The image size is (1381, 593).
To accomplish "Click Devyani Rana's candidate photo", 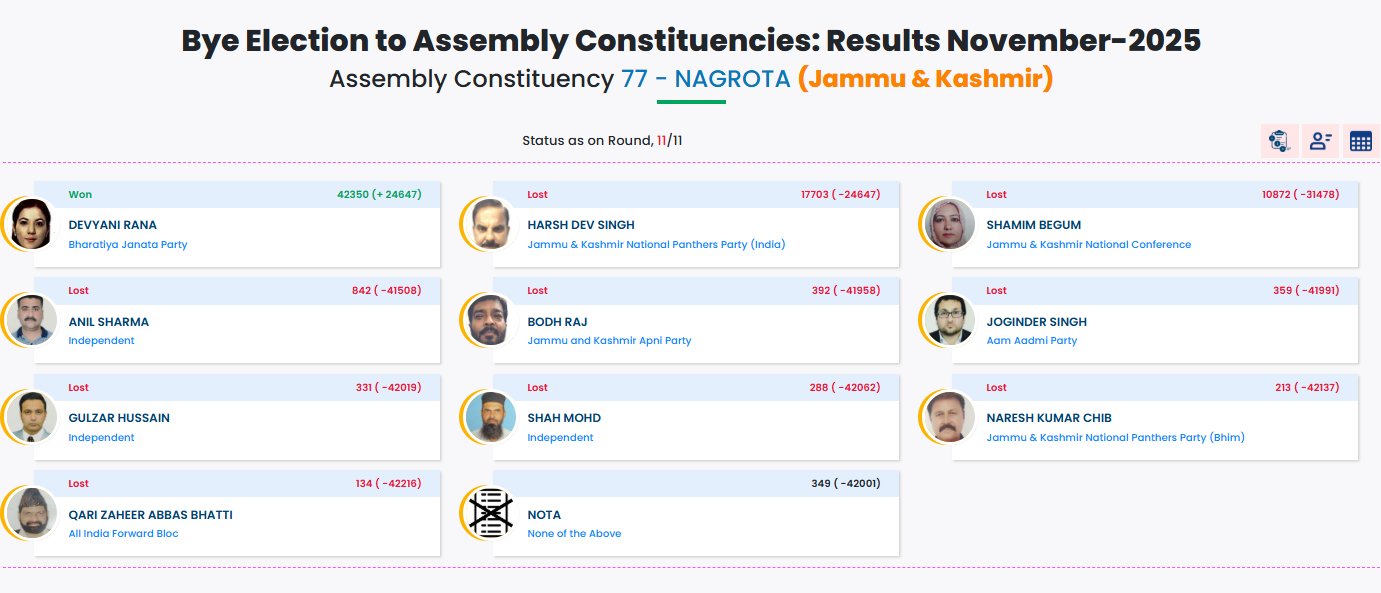I will pos(32,224).
